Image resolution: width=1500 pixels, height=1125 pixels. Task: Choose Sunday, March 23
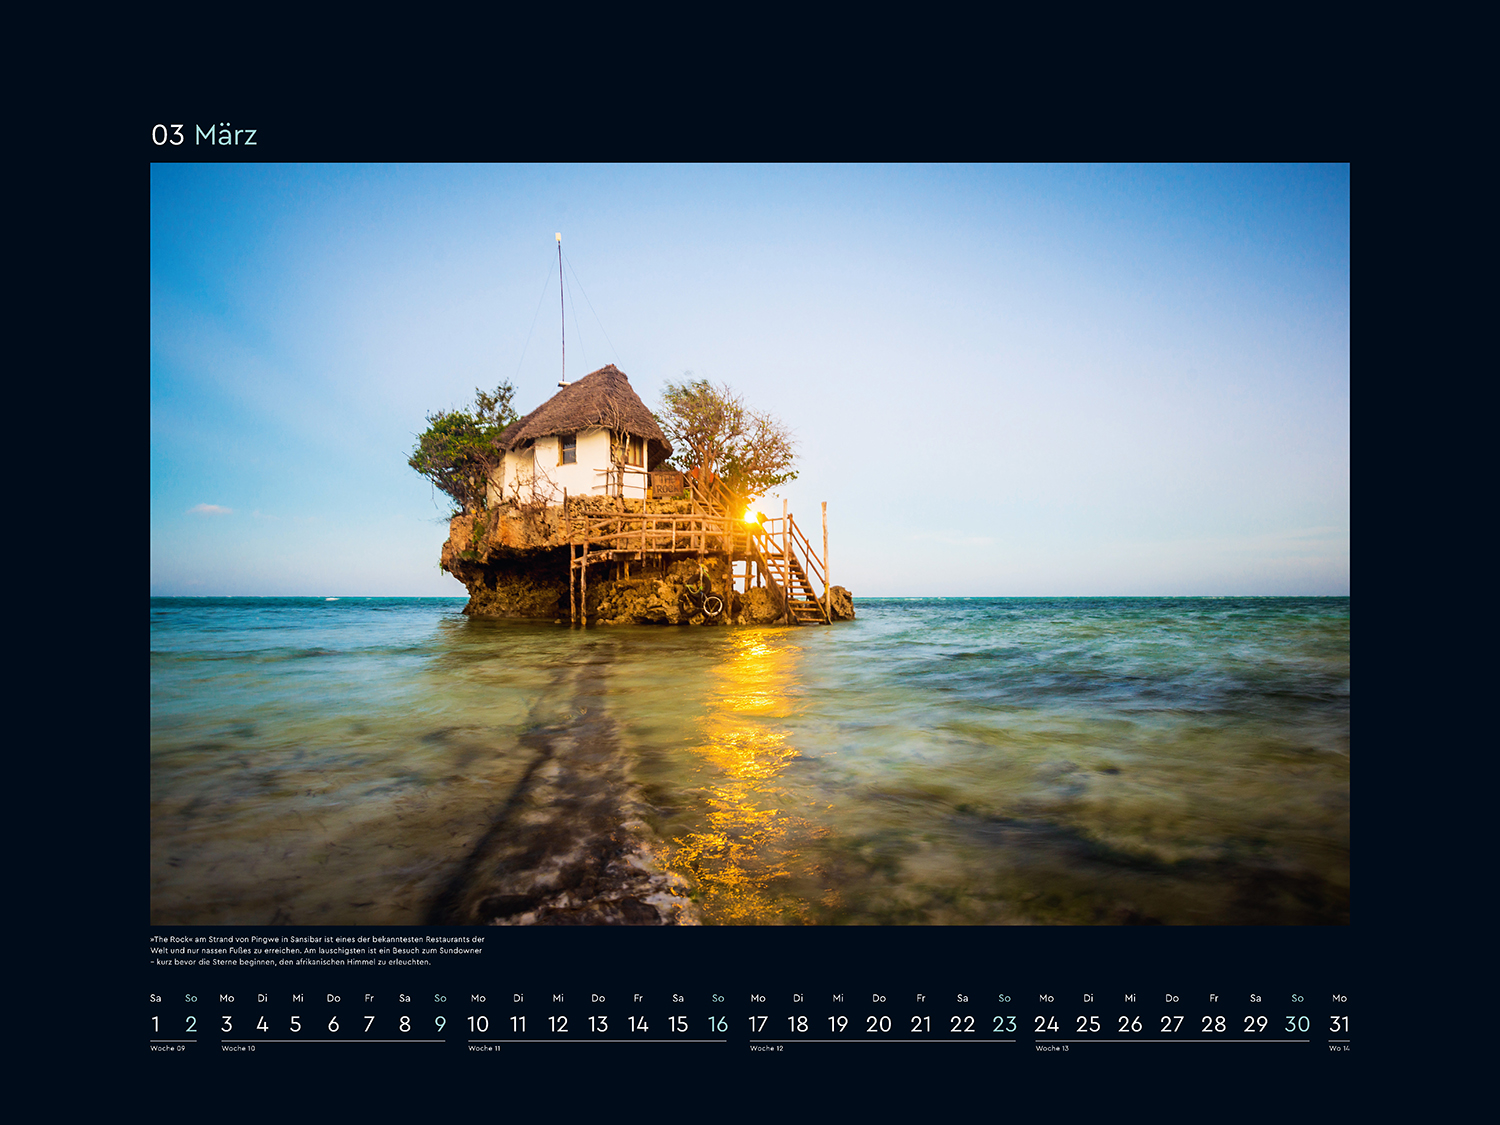[1005, 1024]
